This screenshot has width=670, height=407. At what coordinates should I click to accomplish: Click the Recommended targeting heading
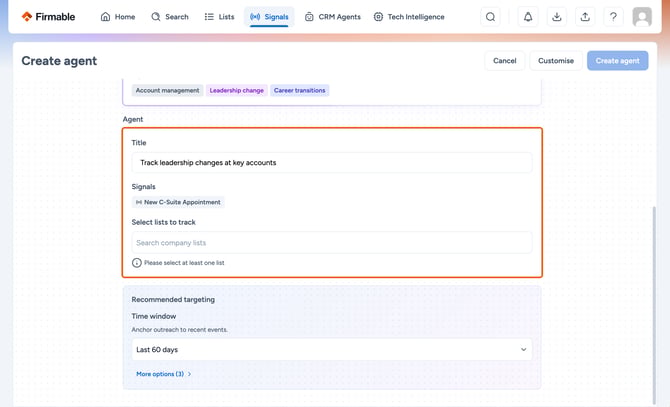pyautogui.click(x=173, y=299)
